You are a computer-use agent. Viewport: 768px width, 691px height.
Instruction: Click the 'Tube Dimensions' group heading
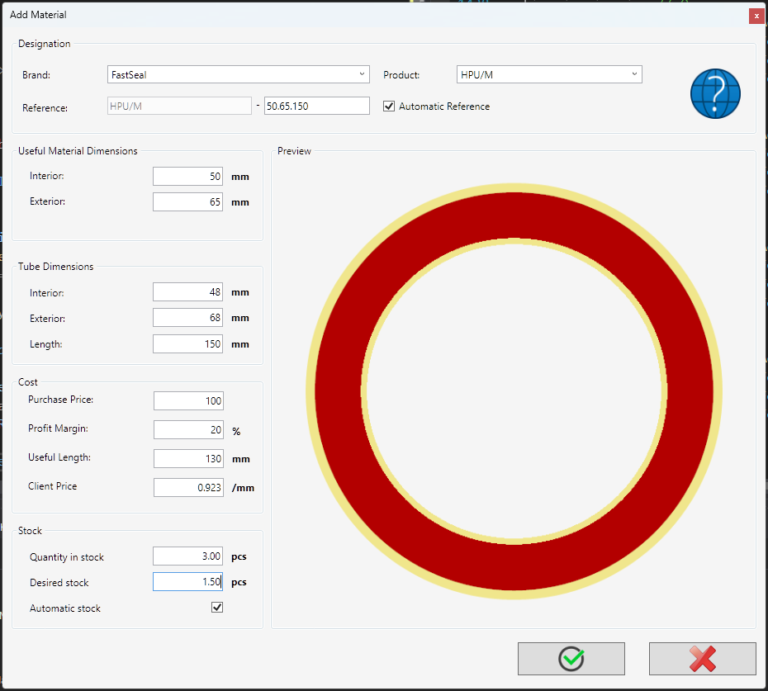click(55, 266)
